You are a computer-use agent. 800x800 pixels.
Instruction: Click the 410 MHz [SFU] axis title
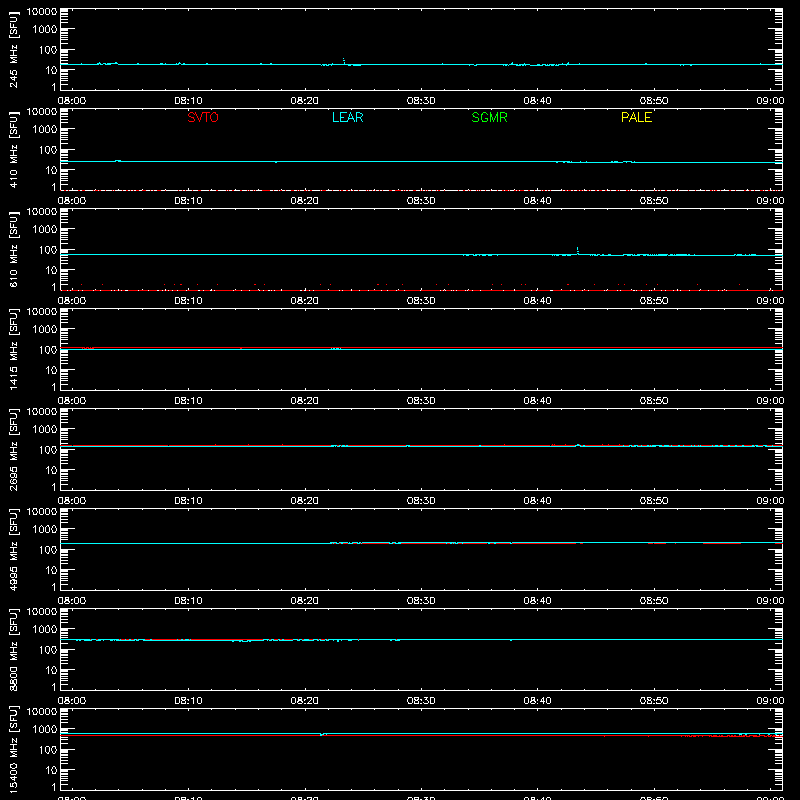(14, 149)
